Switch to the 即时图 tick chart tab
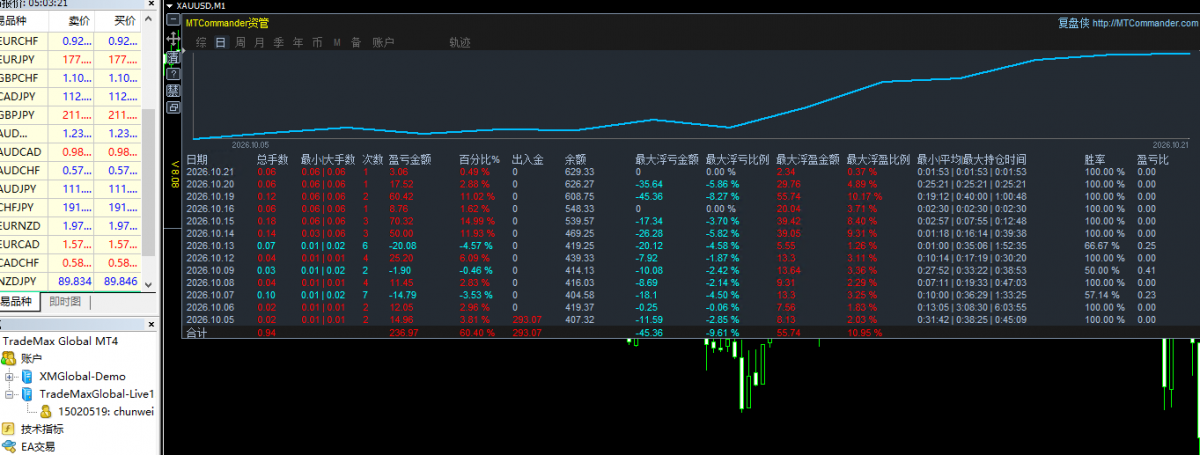Viewport: 1200px width, 455px height. click(65, 301)
